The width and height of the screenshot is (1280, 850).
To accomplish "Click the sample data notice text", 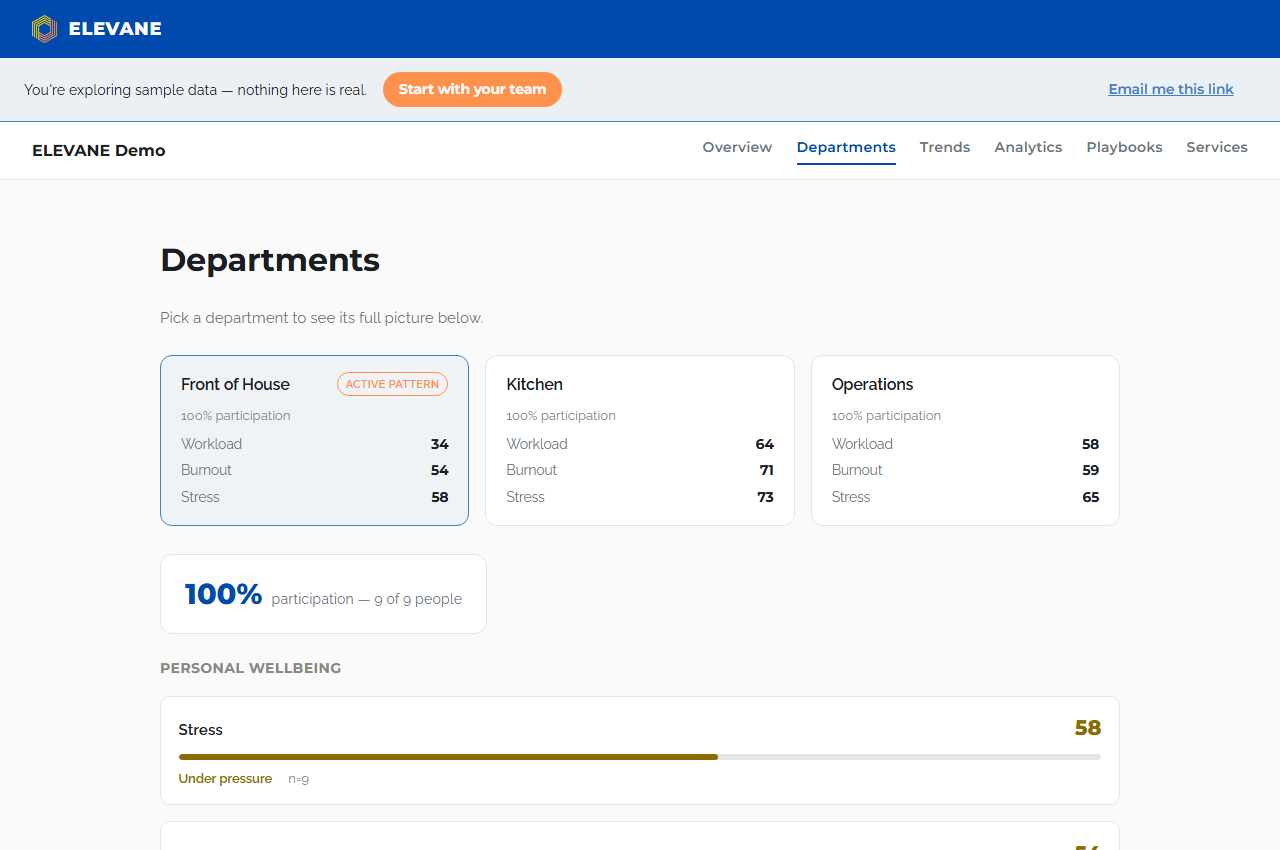I will tap(195, 89).
